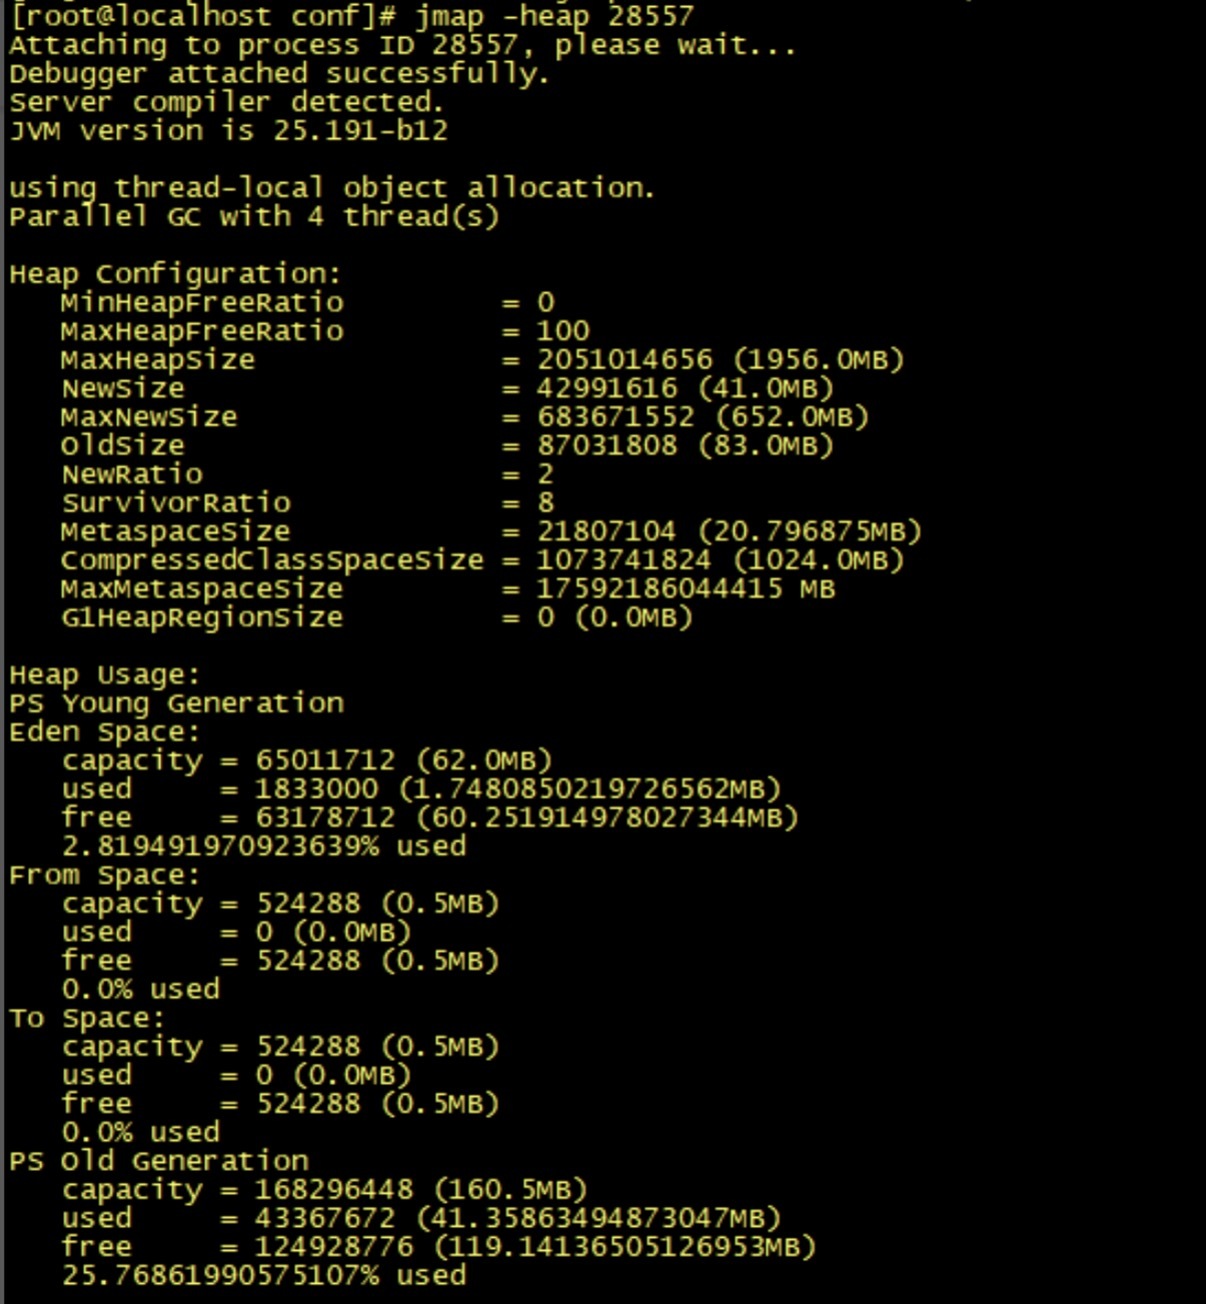Click the CompressedClassSpaceSize label
Image resolution: width=1206 pixels, height=1304 pixels.
click(272, 560)
